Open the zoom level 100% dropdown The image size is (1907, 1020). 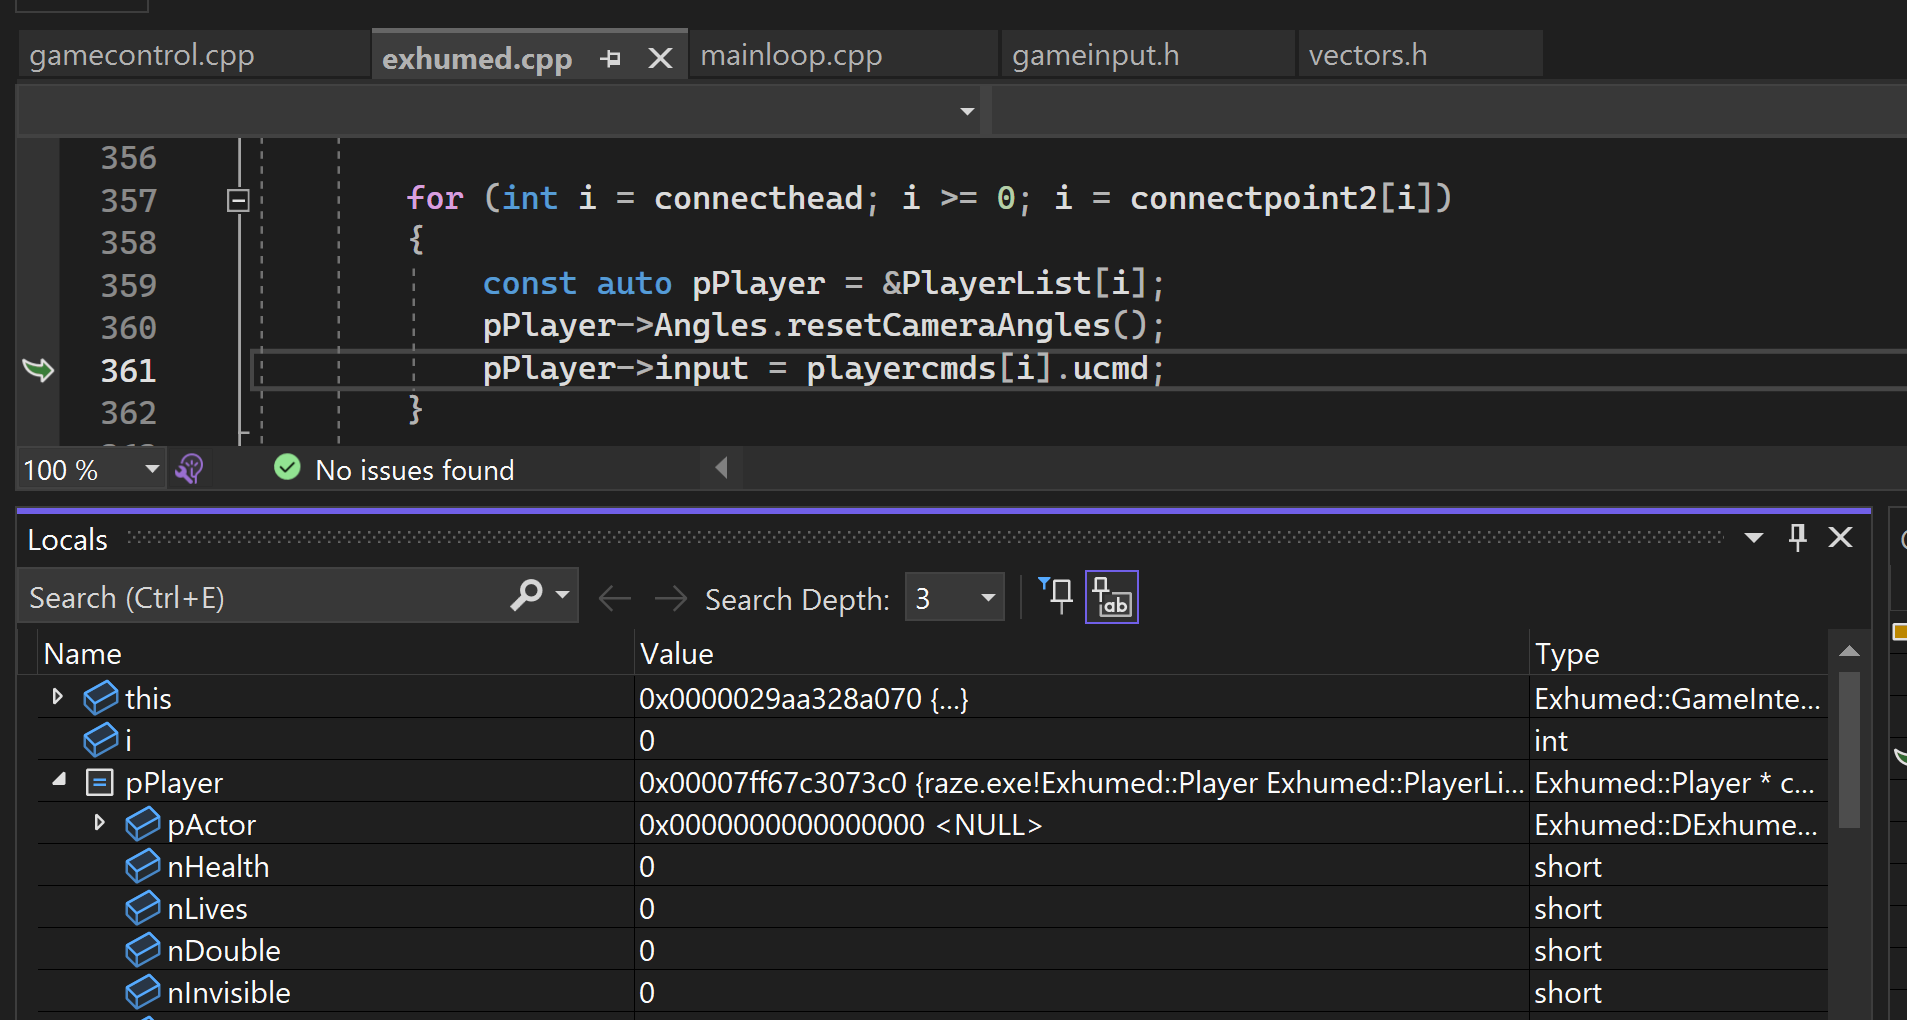point(152,469)
